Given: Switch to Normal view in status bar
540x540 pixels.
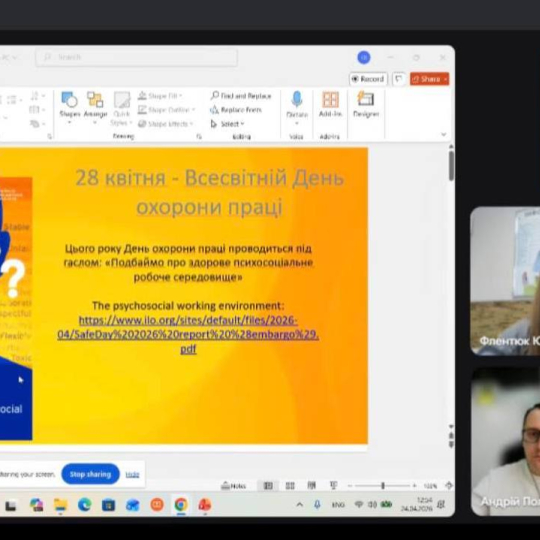Looking at the screenshot, I should (x=268, y=486).
